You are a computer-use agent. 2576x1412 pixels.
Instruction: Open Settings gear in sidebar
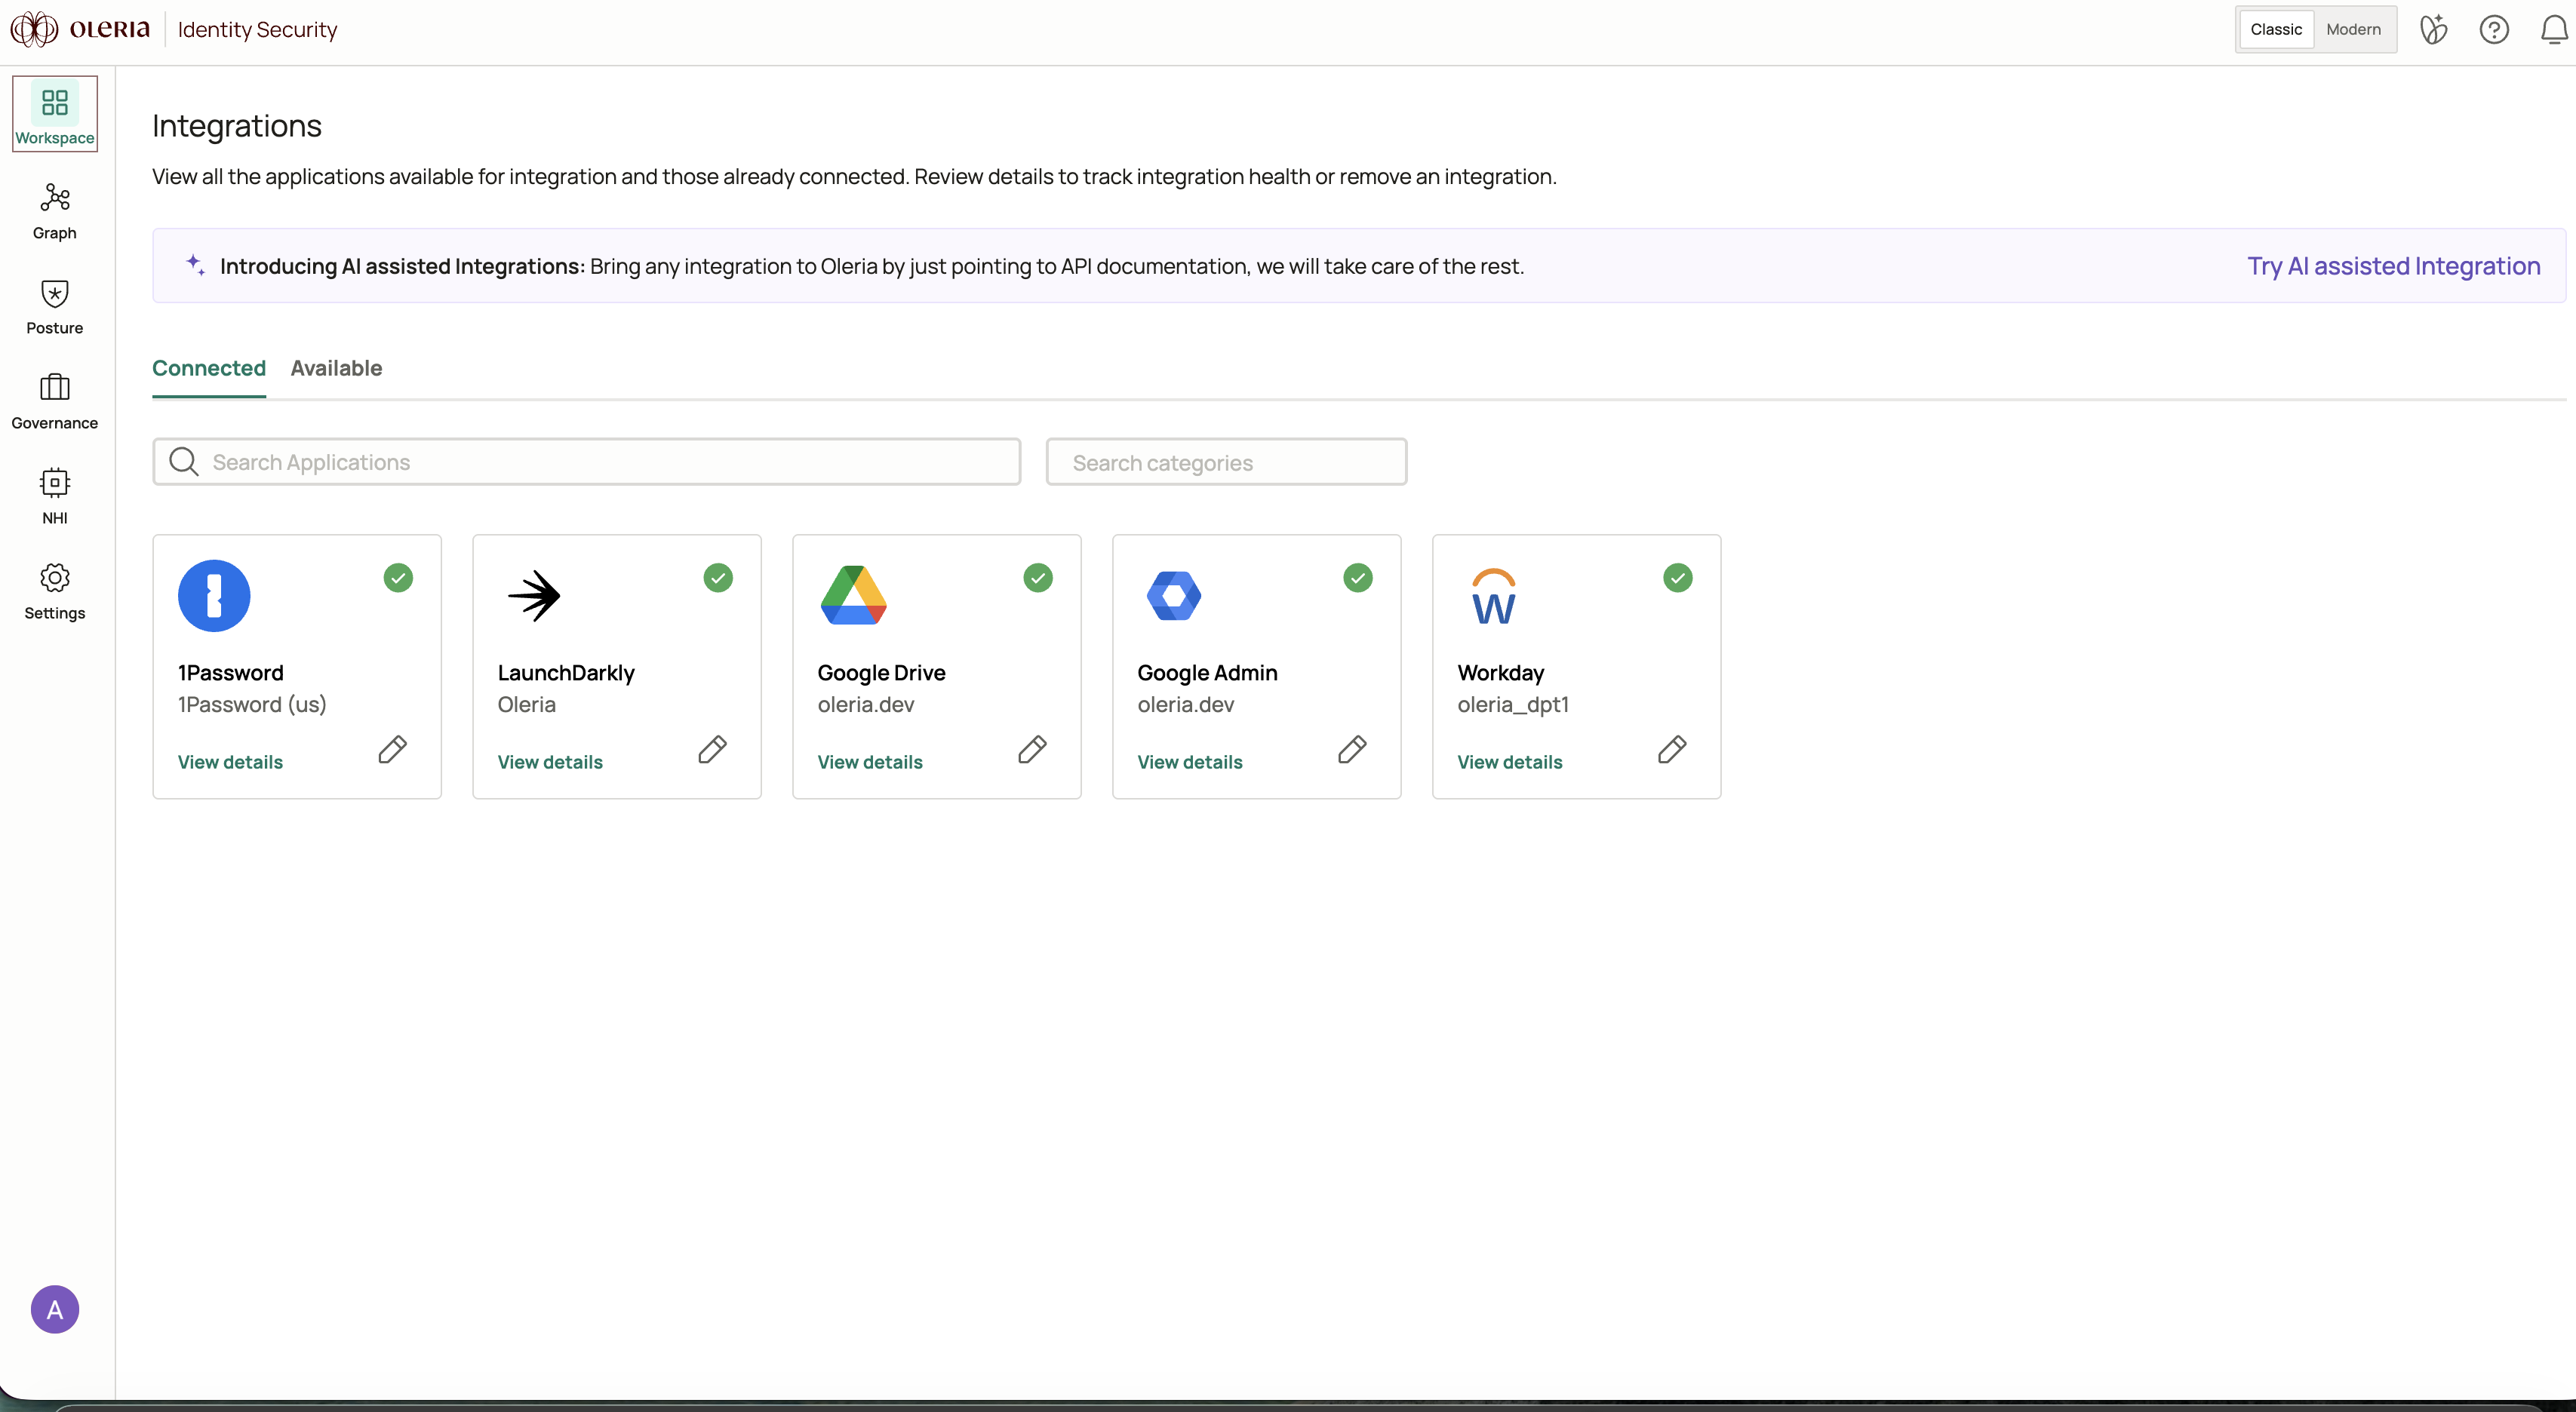point(55,578)
